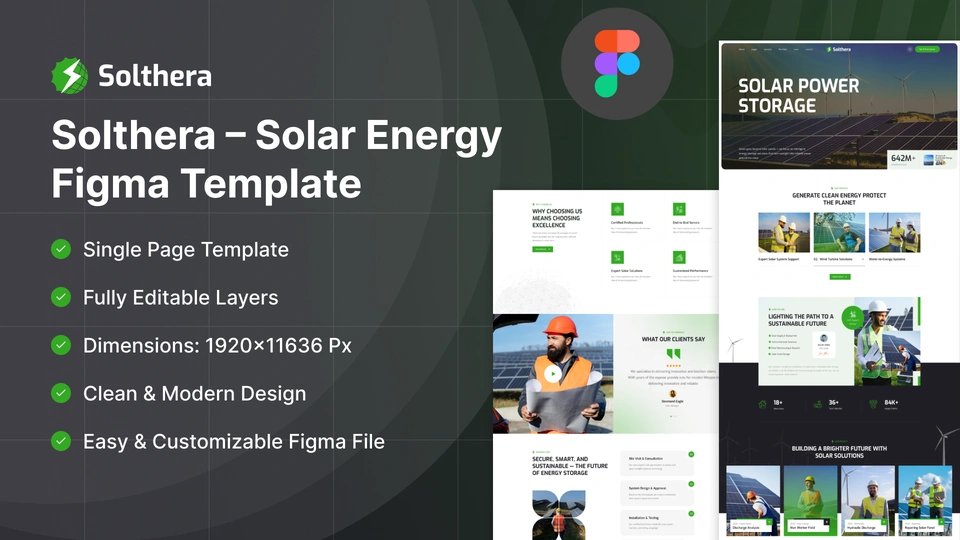This screenshot has width=960, height=540.
Task: Open the Site Visit & Consultation card
Action: (657, 463)
